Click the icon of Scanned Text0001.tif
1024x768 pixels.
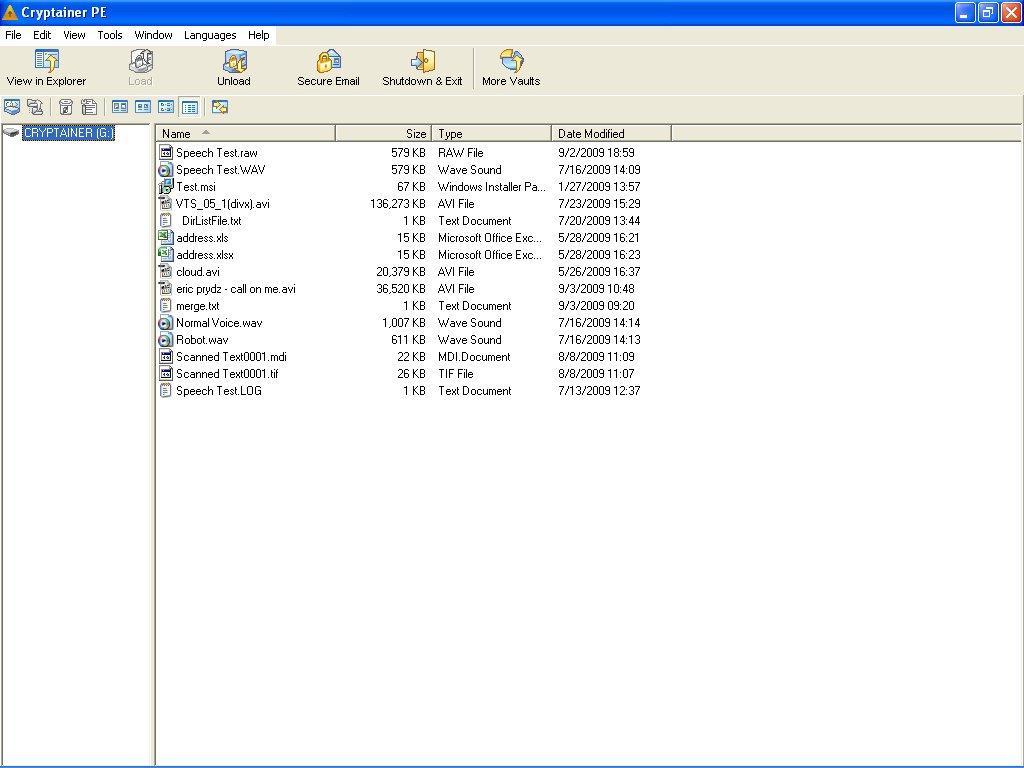[x=166, y=374]
